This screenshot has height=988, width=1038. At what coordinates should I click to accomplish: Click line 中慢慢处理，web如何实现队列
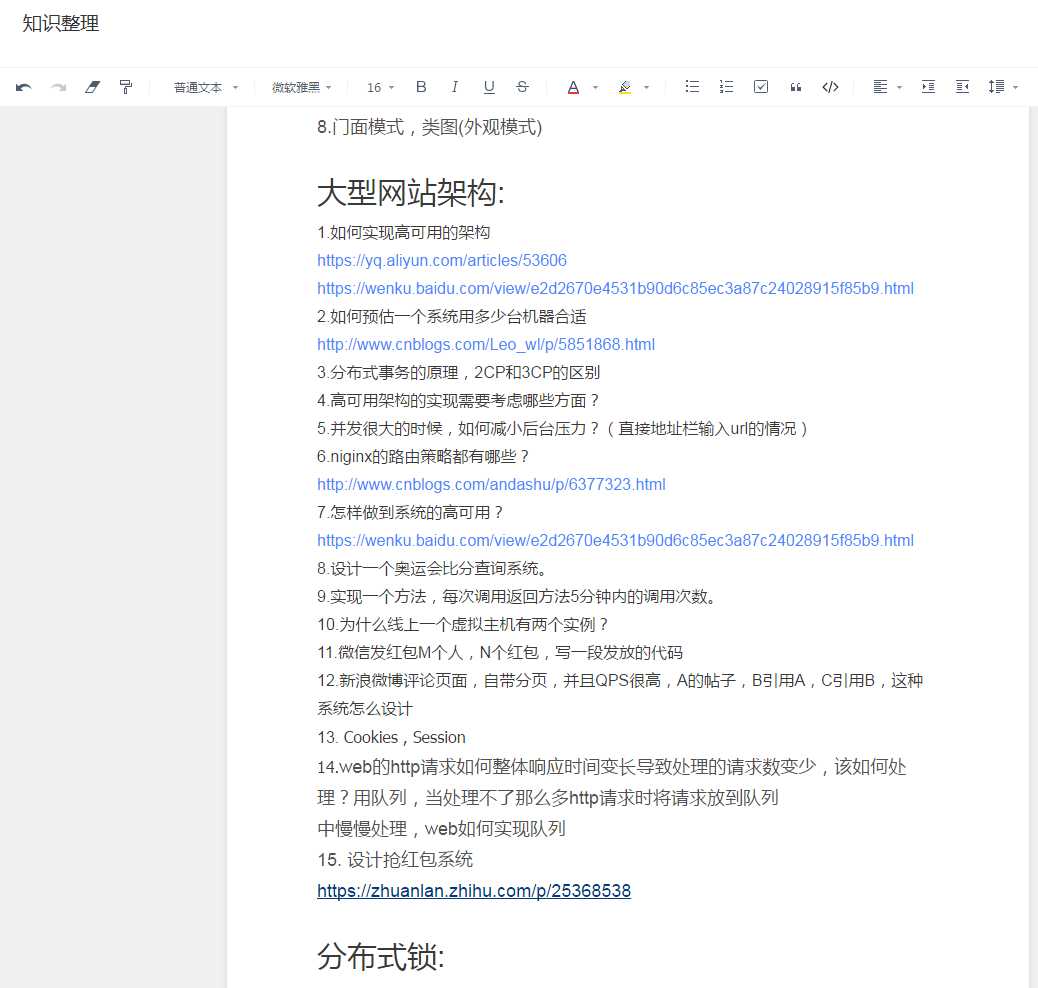pos(442,829)
